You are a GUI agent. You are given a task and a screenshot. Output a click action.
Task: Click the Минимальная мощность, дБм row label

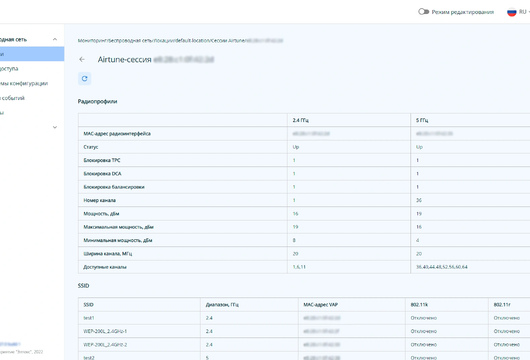[118, 240]
